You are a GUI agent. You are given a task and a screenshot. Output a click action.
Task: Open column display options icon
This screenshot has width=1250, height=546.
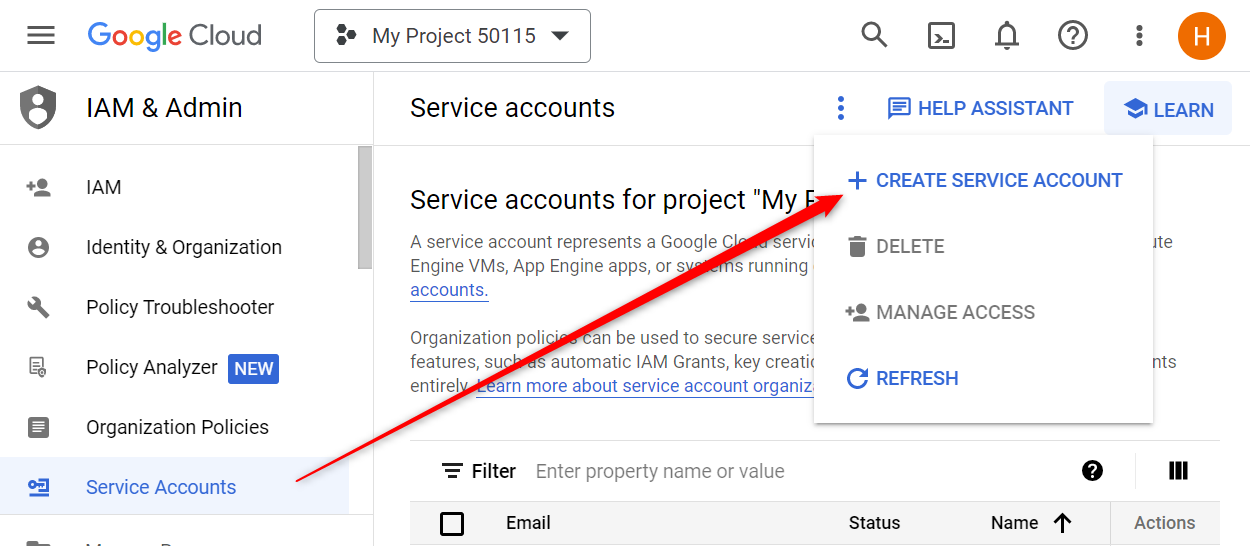1178,471
